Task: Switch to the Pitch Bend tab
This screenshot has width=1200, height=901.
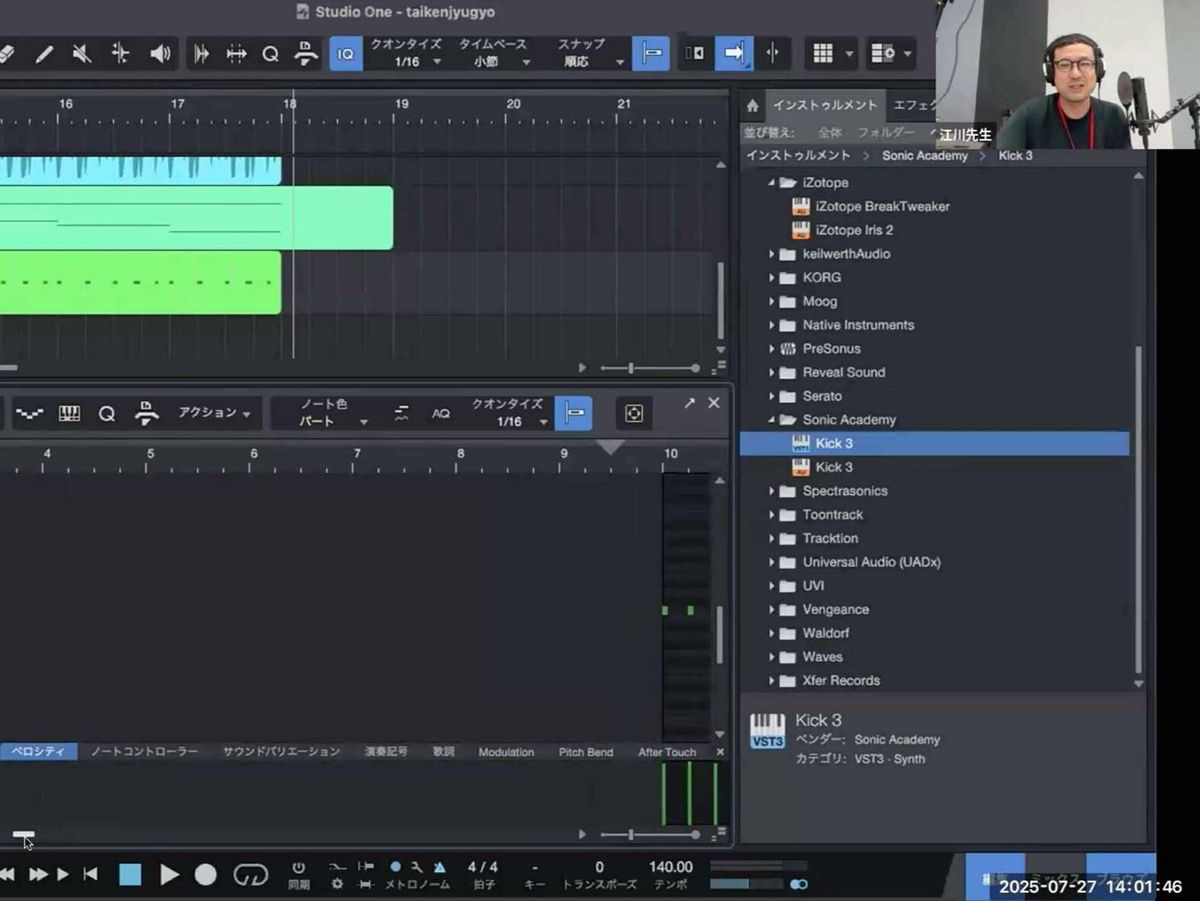Action: pos(585,752)
